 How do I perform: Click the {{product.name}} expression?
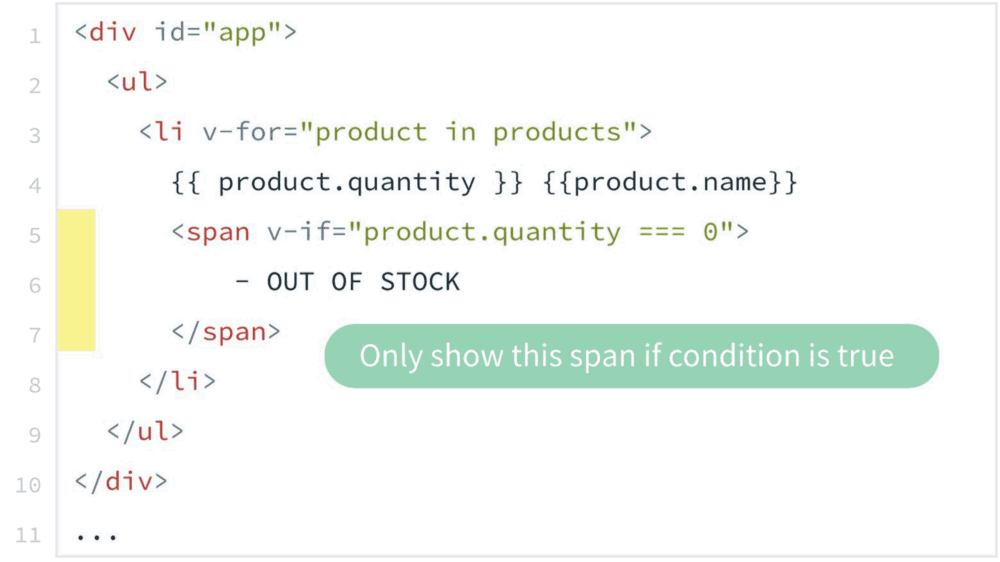pyautogui.click(x=670, y=182)
